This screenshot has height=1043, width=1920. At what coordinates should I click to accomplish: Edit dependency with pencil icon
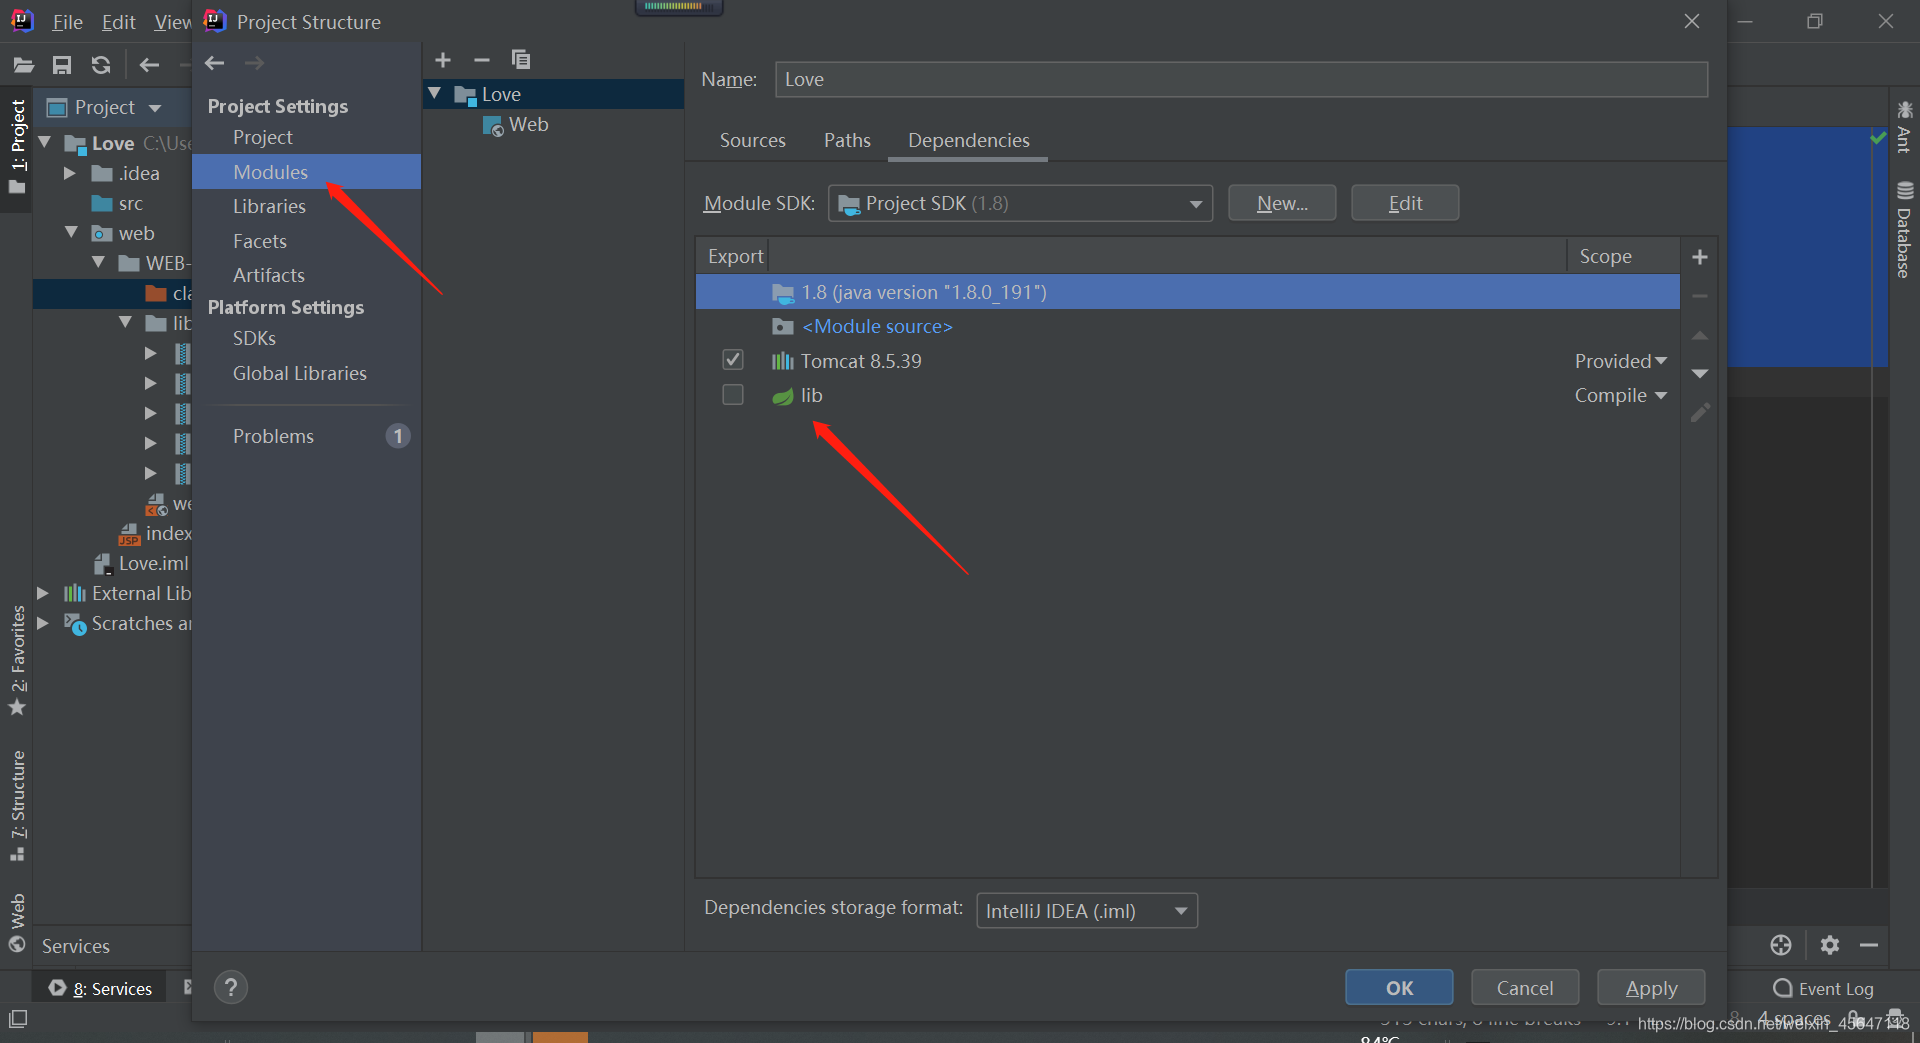[1699, 412]
